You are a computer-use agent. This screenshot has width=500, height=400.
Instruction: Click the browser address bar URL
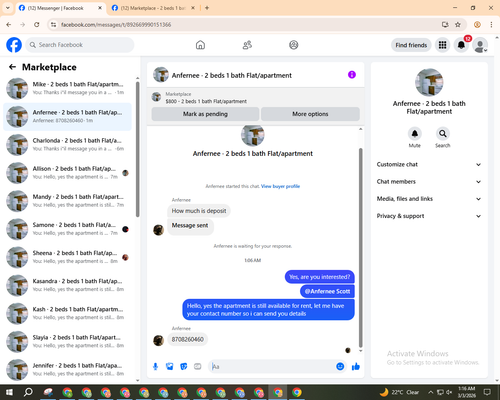point(116,25)
